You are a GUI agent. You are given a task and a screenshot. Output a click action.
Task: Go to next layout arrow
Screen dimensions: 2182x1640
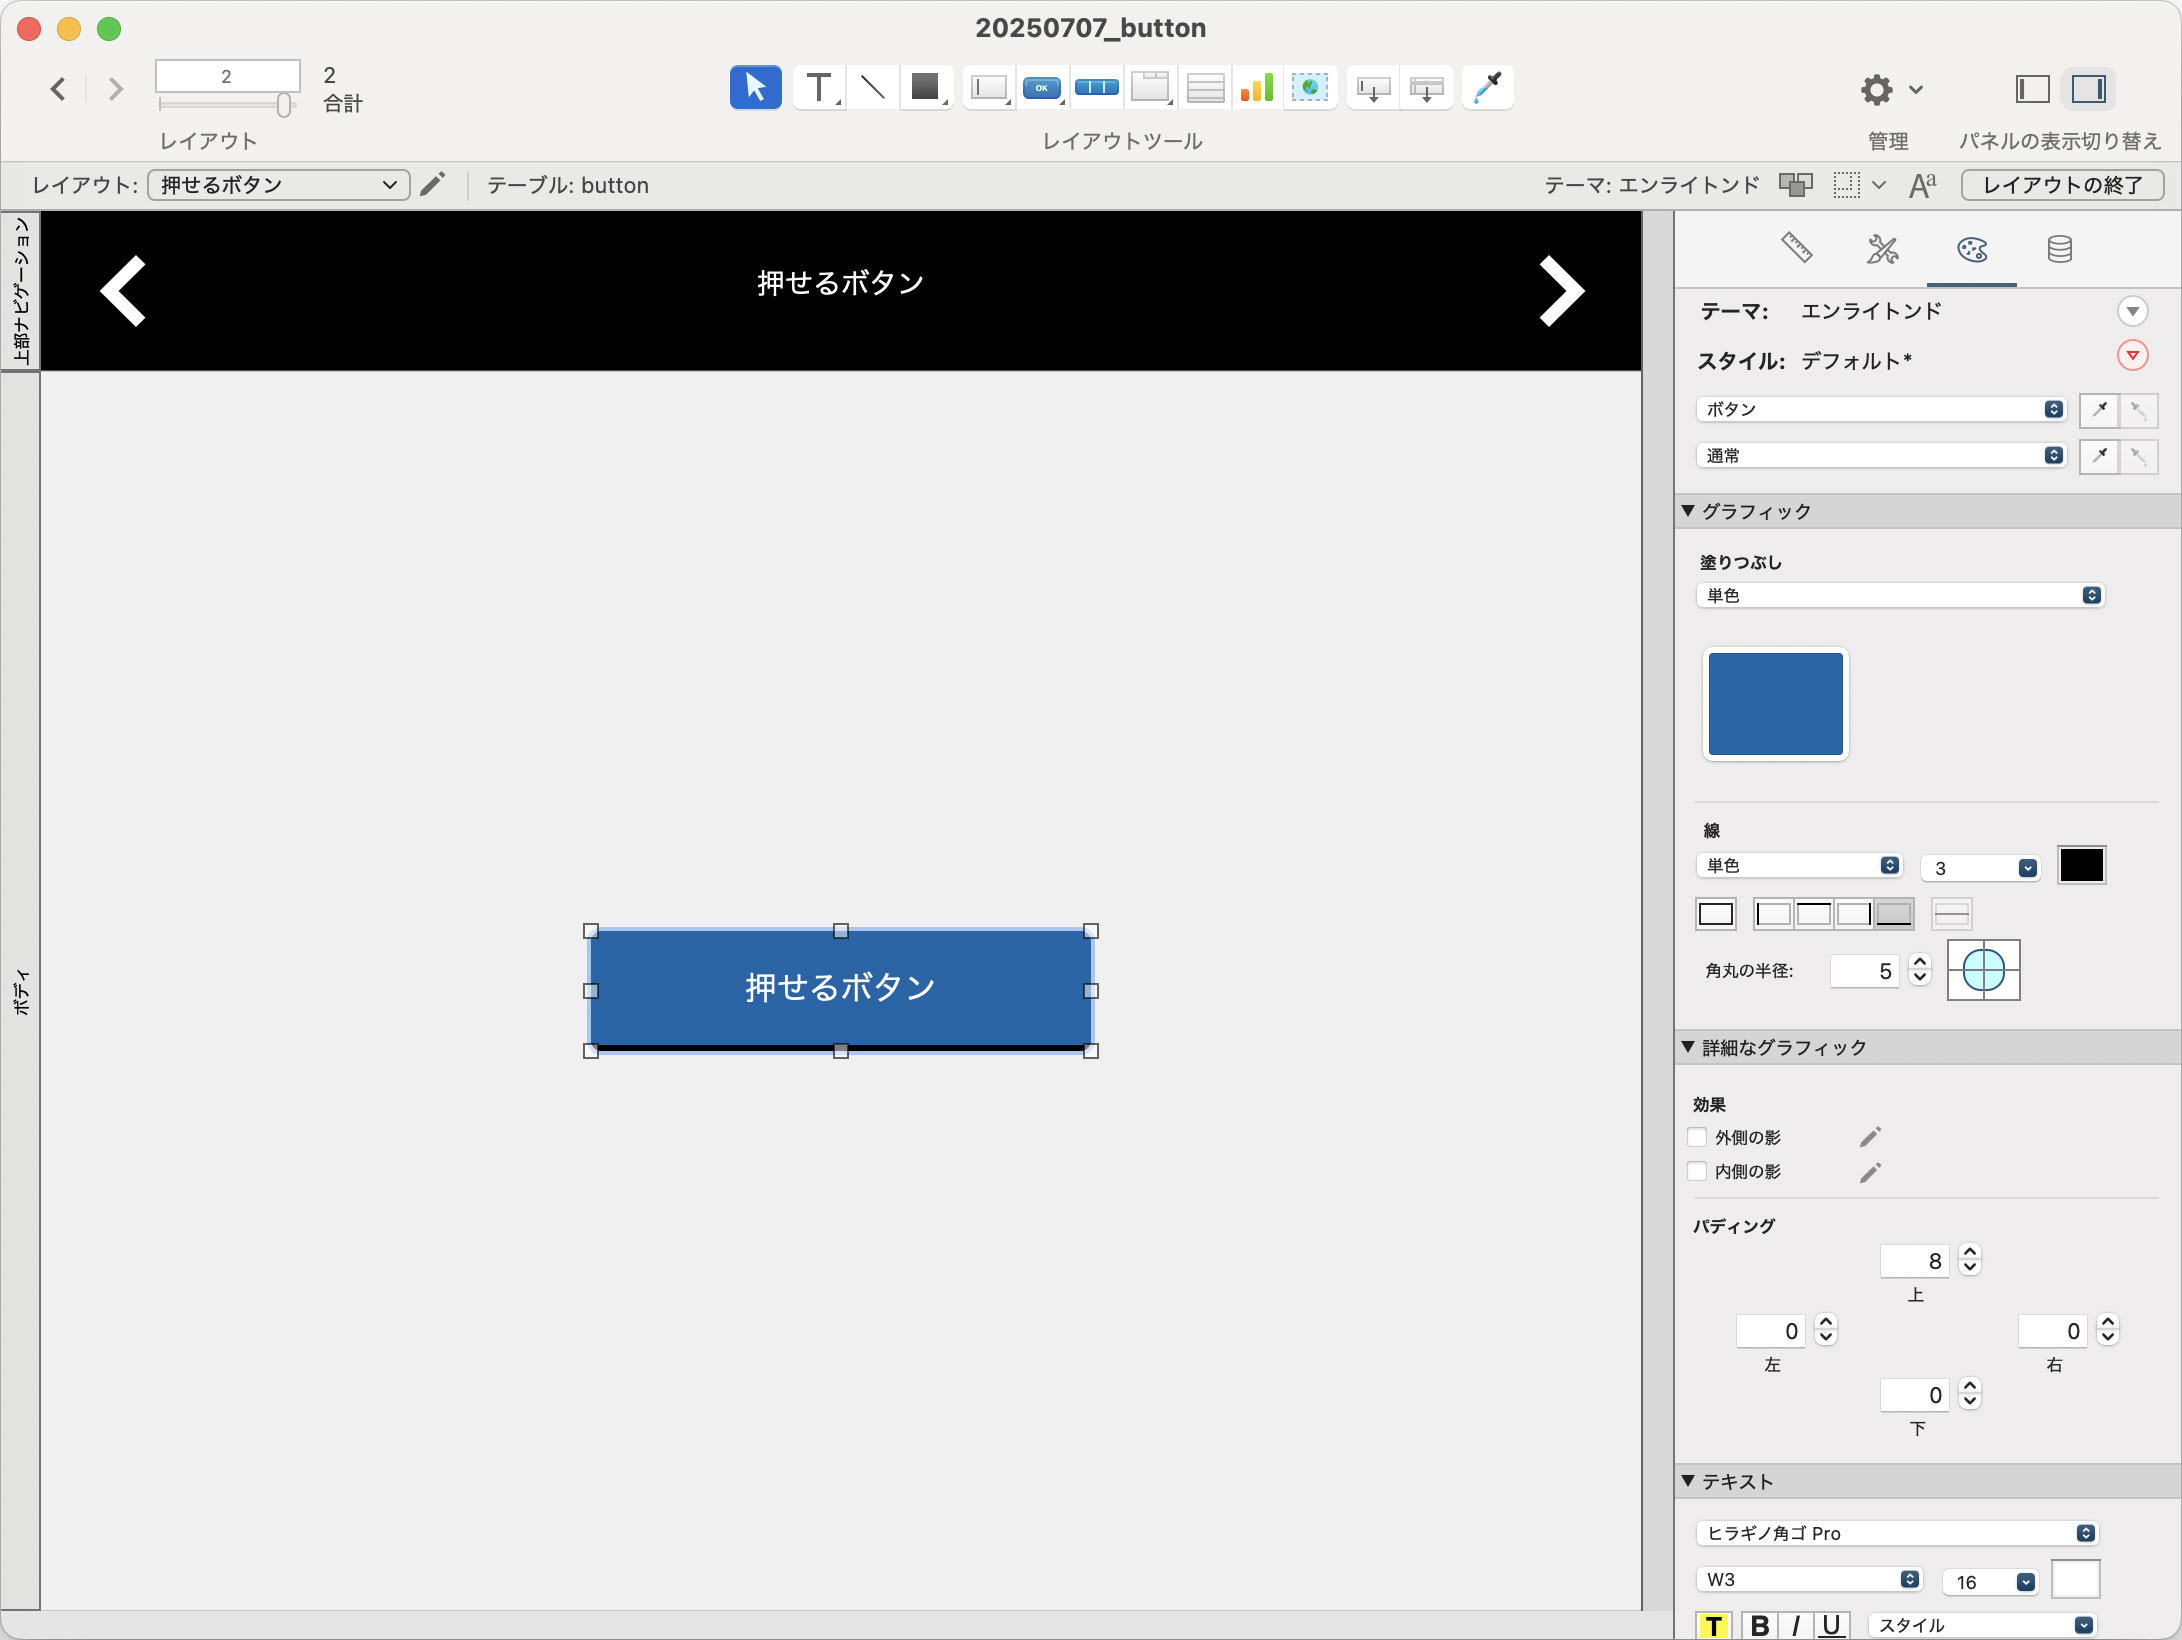point(115,89)
